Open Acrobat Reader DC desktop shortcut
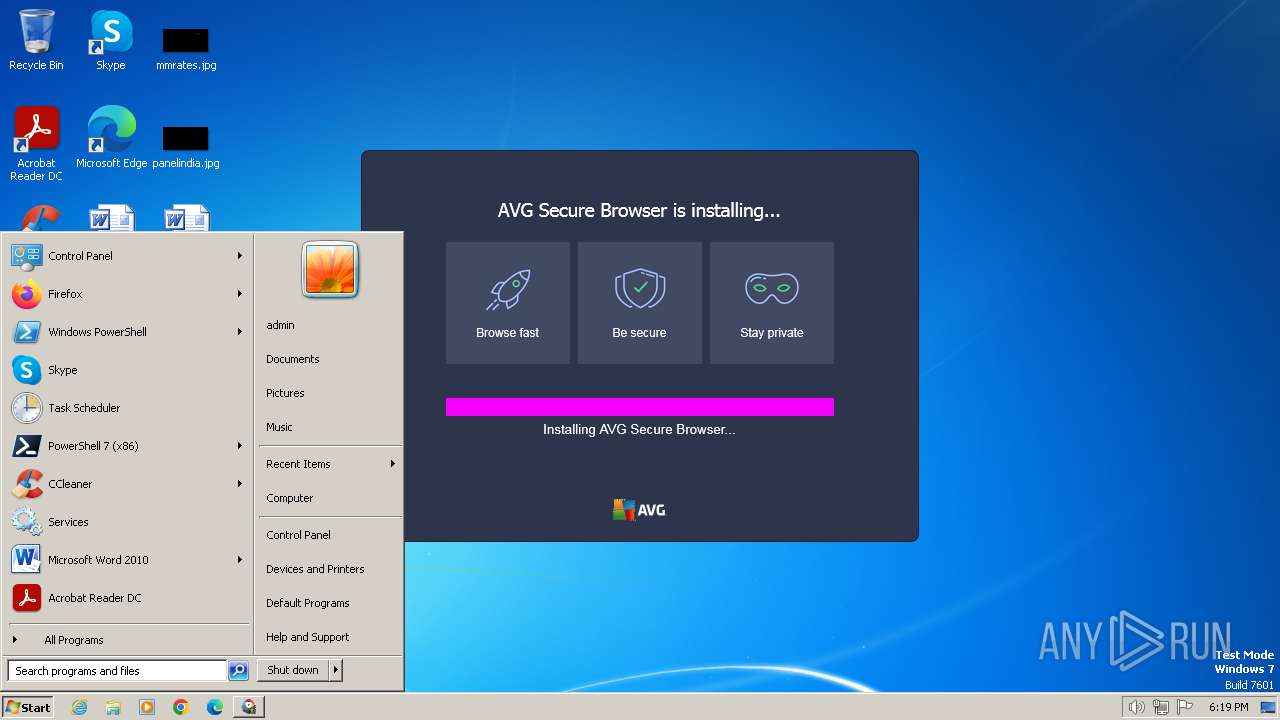 [36, 143]
